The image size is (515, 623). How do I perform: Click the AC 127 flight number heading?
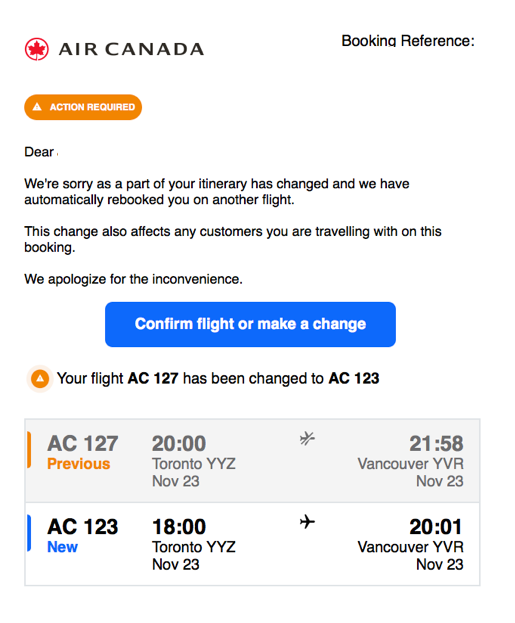(83, 443)
